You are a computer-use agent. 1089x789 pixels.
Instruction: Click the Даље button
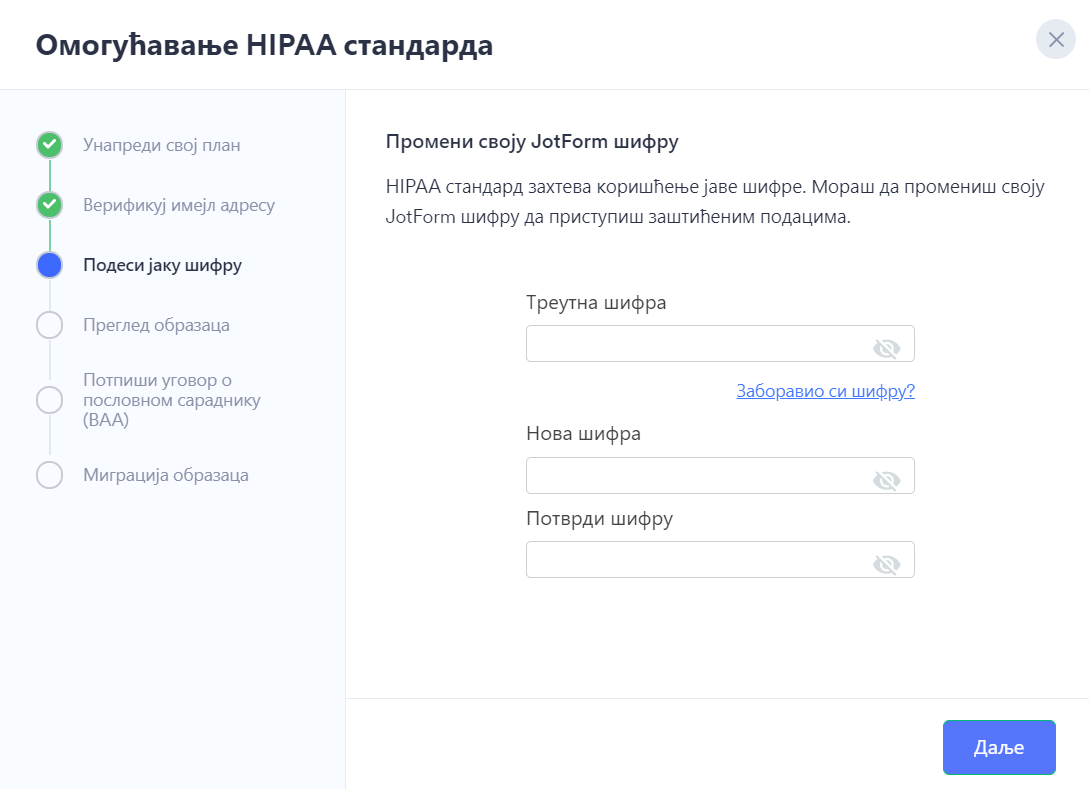click(x=999, y=747)
